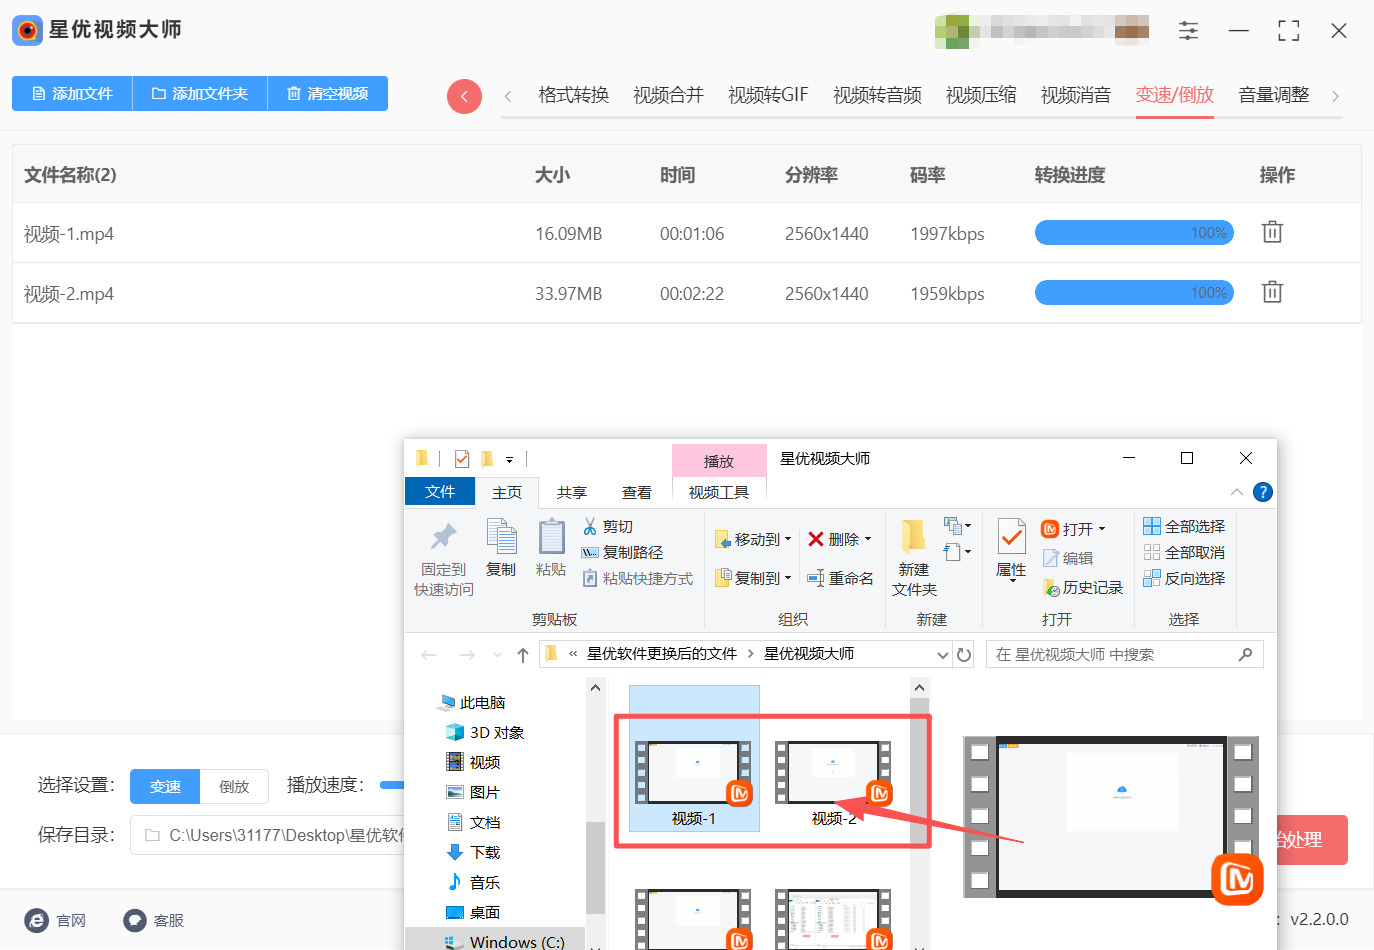Click the 固定到快速访问 pin icon
The image size is (1374, 950).
coord(444,537)
